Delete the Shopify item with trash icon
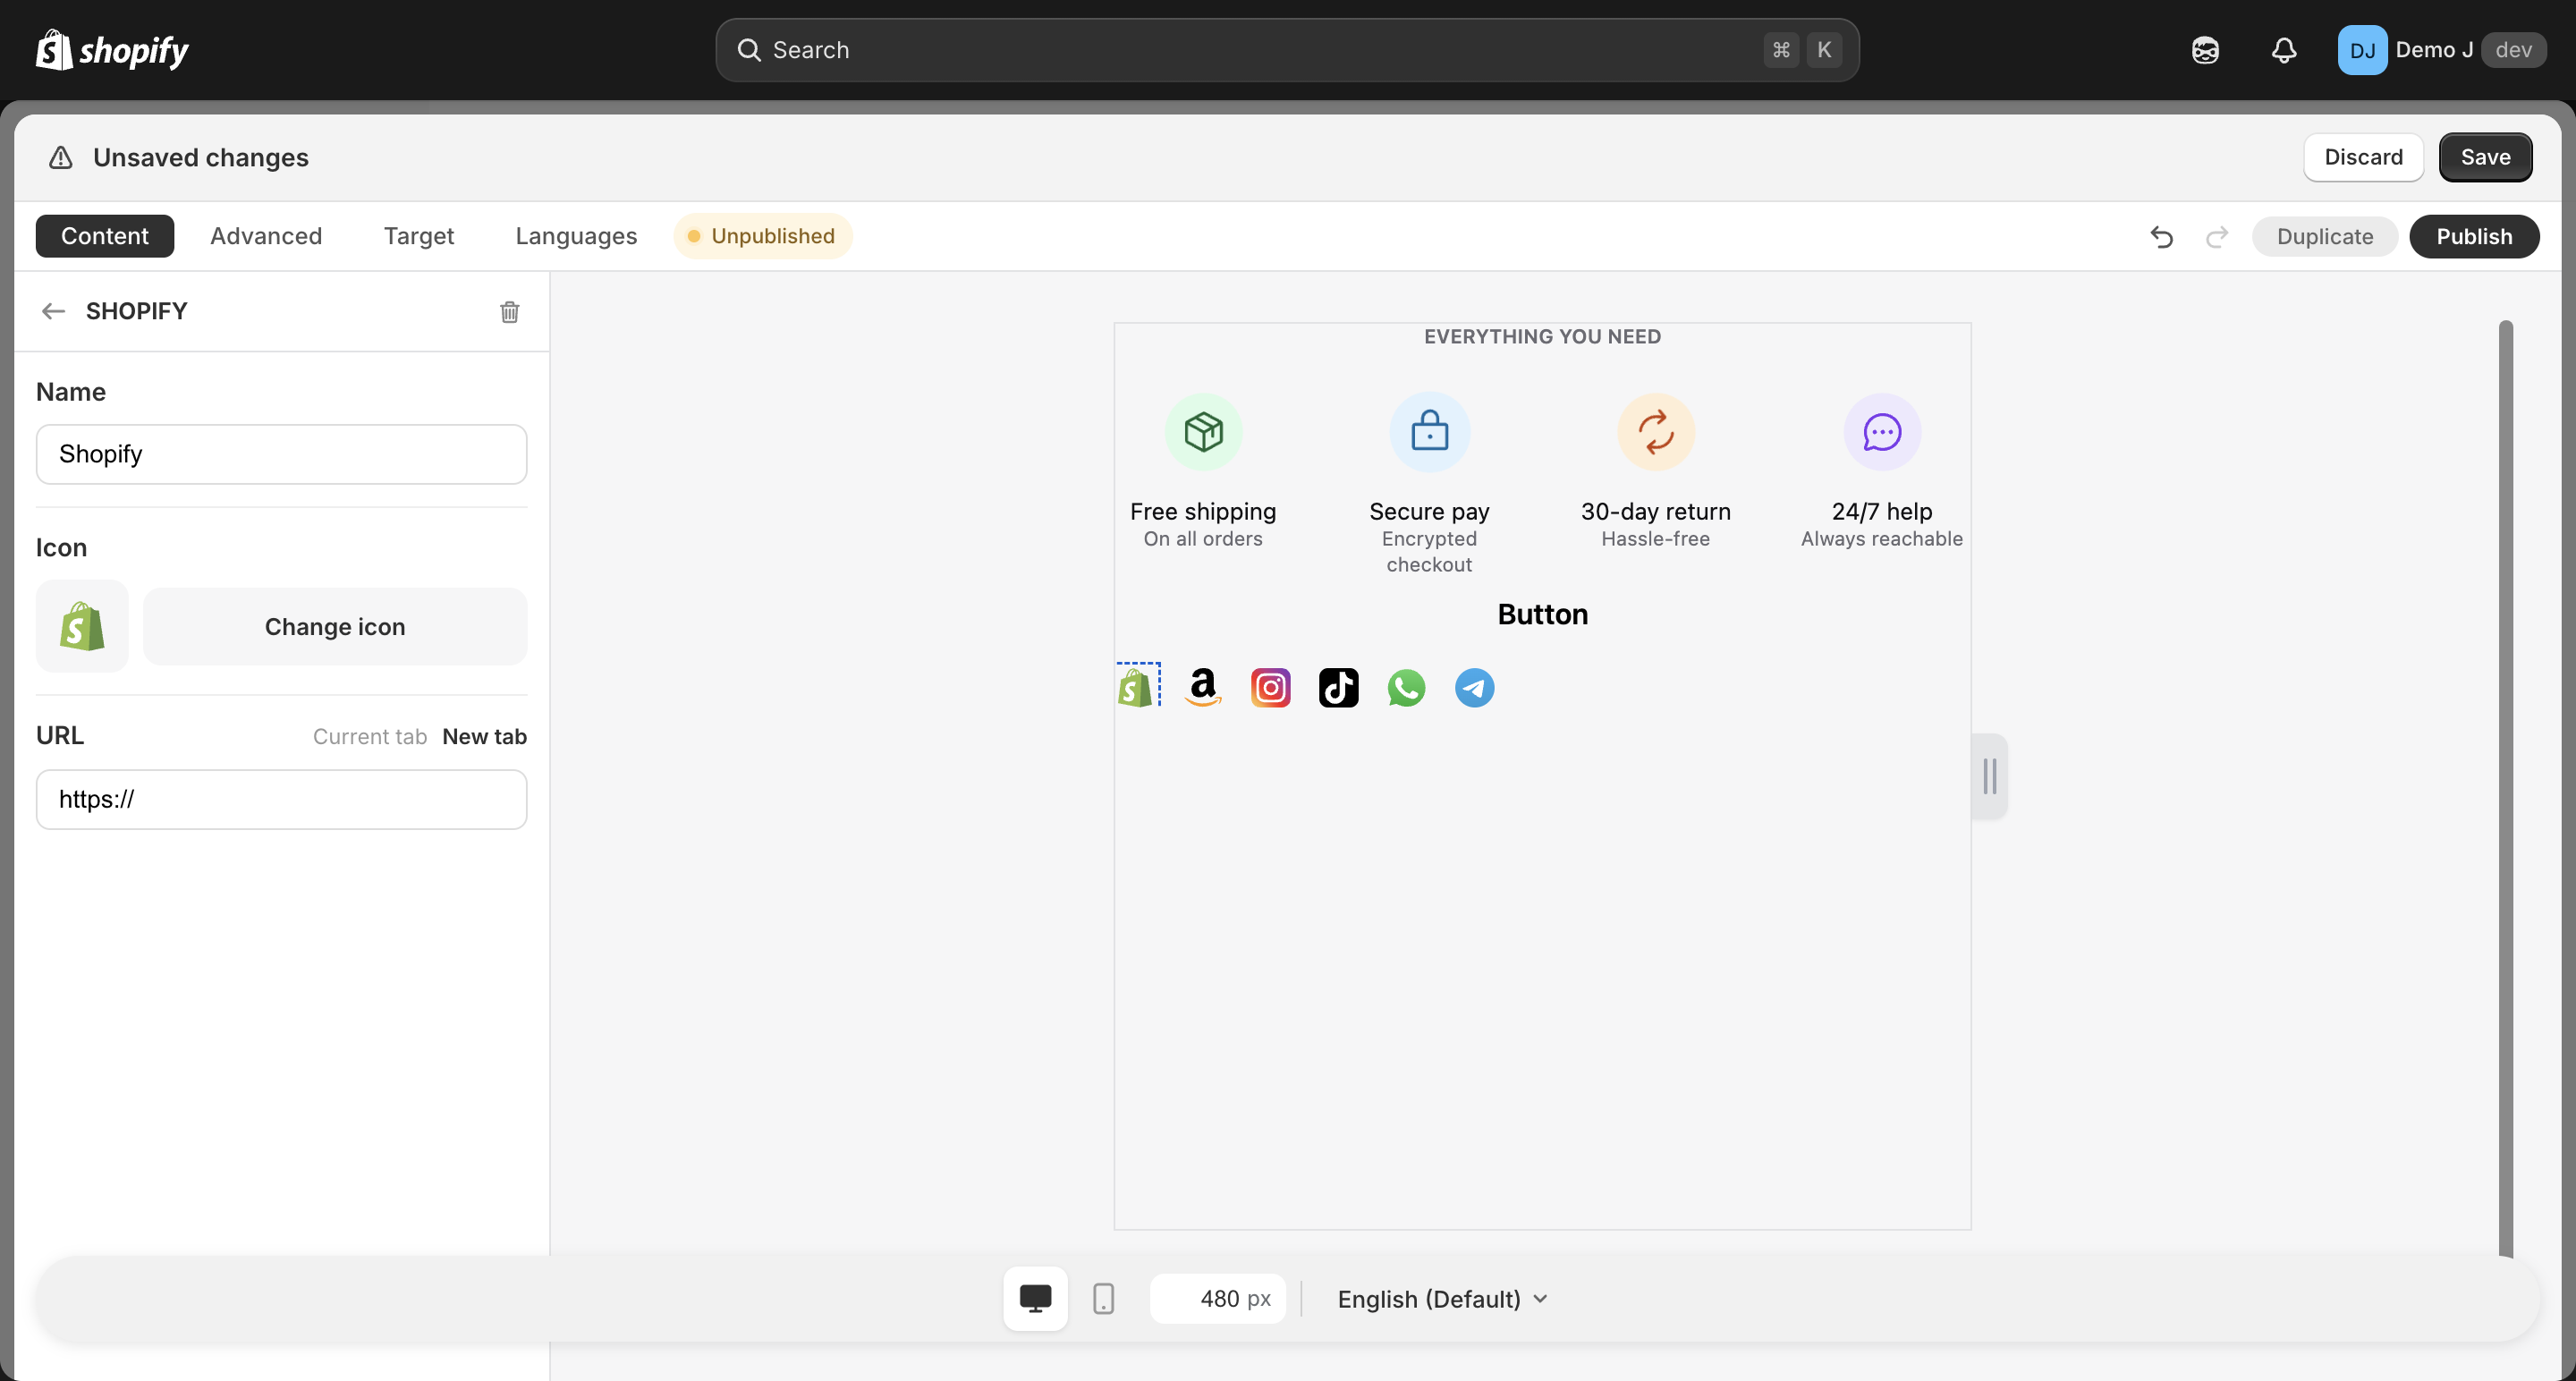This screenshot has height=1381, width=2576. point(509,312)
